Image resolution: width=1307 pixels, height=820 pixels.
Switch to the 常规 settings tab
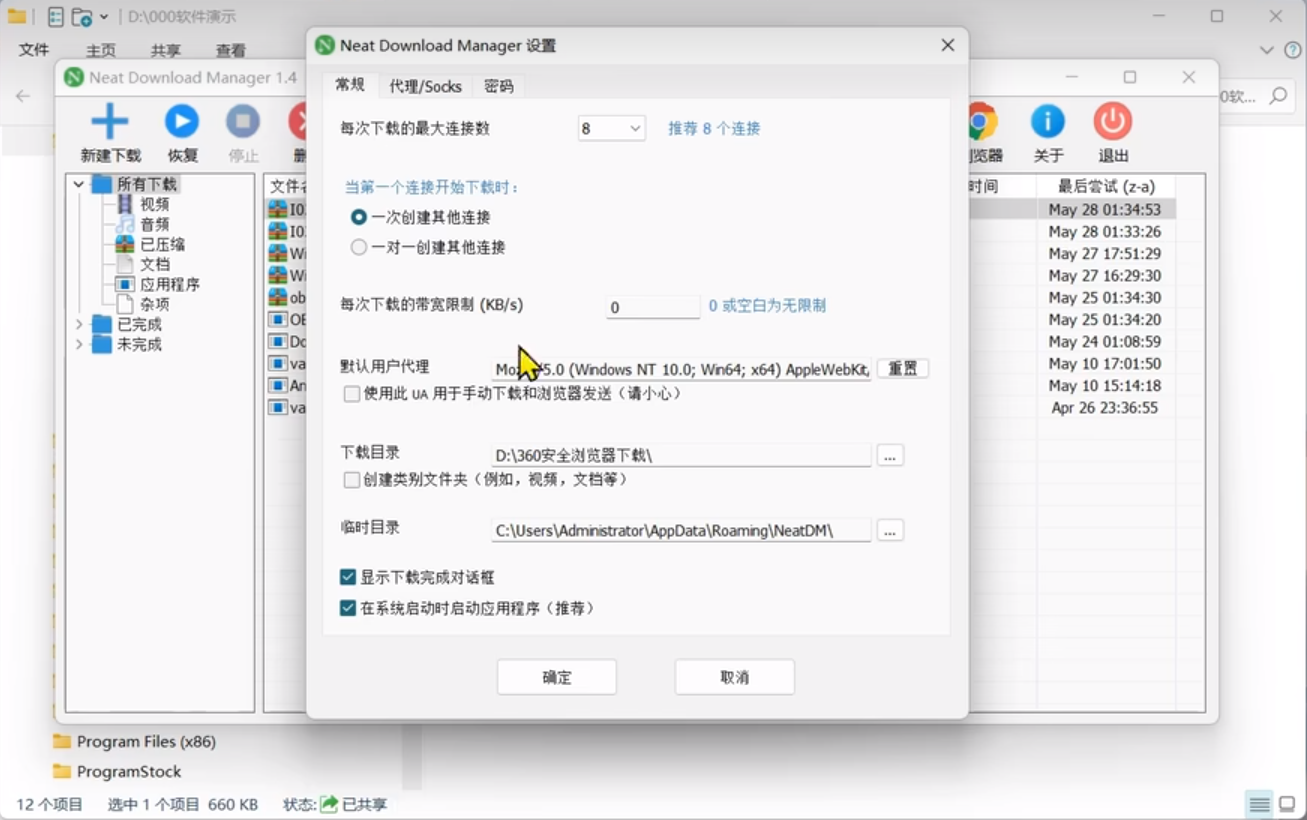(350, 85)
